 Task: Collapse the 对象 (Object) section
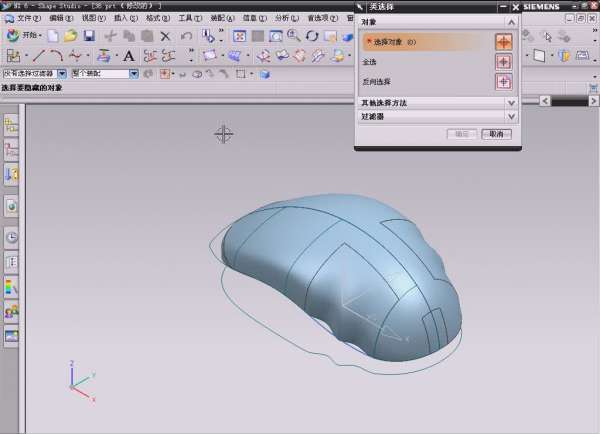click(x=512, y=21)
